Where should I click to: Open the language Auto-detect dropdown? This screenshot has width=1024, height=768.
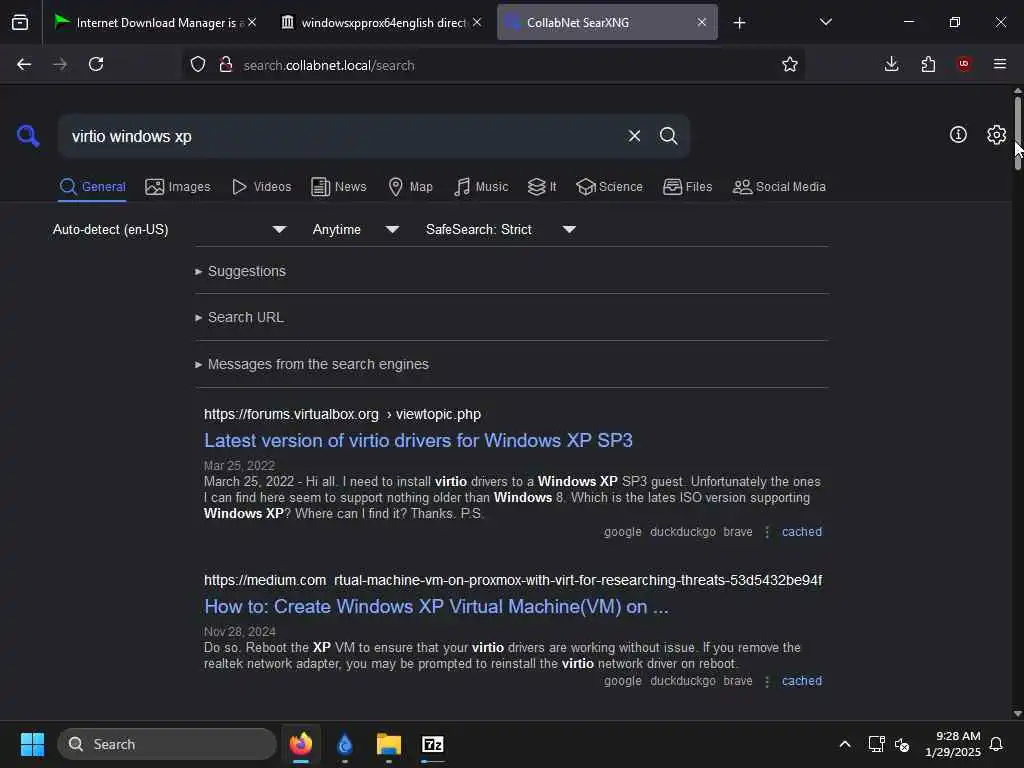[x=170, y=229]
